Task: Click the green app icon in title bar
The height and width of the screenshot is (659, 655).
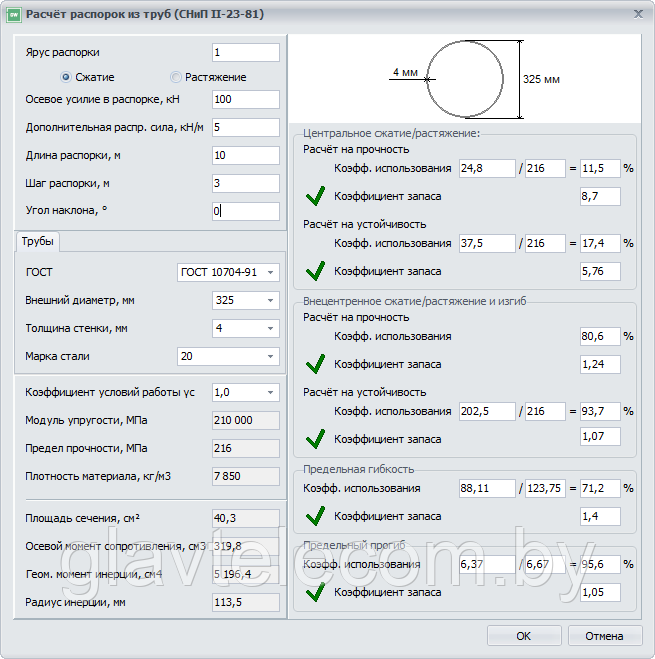Action: (x=14, y=15)
